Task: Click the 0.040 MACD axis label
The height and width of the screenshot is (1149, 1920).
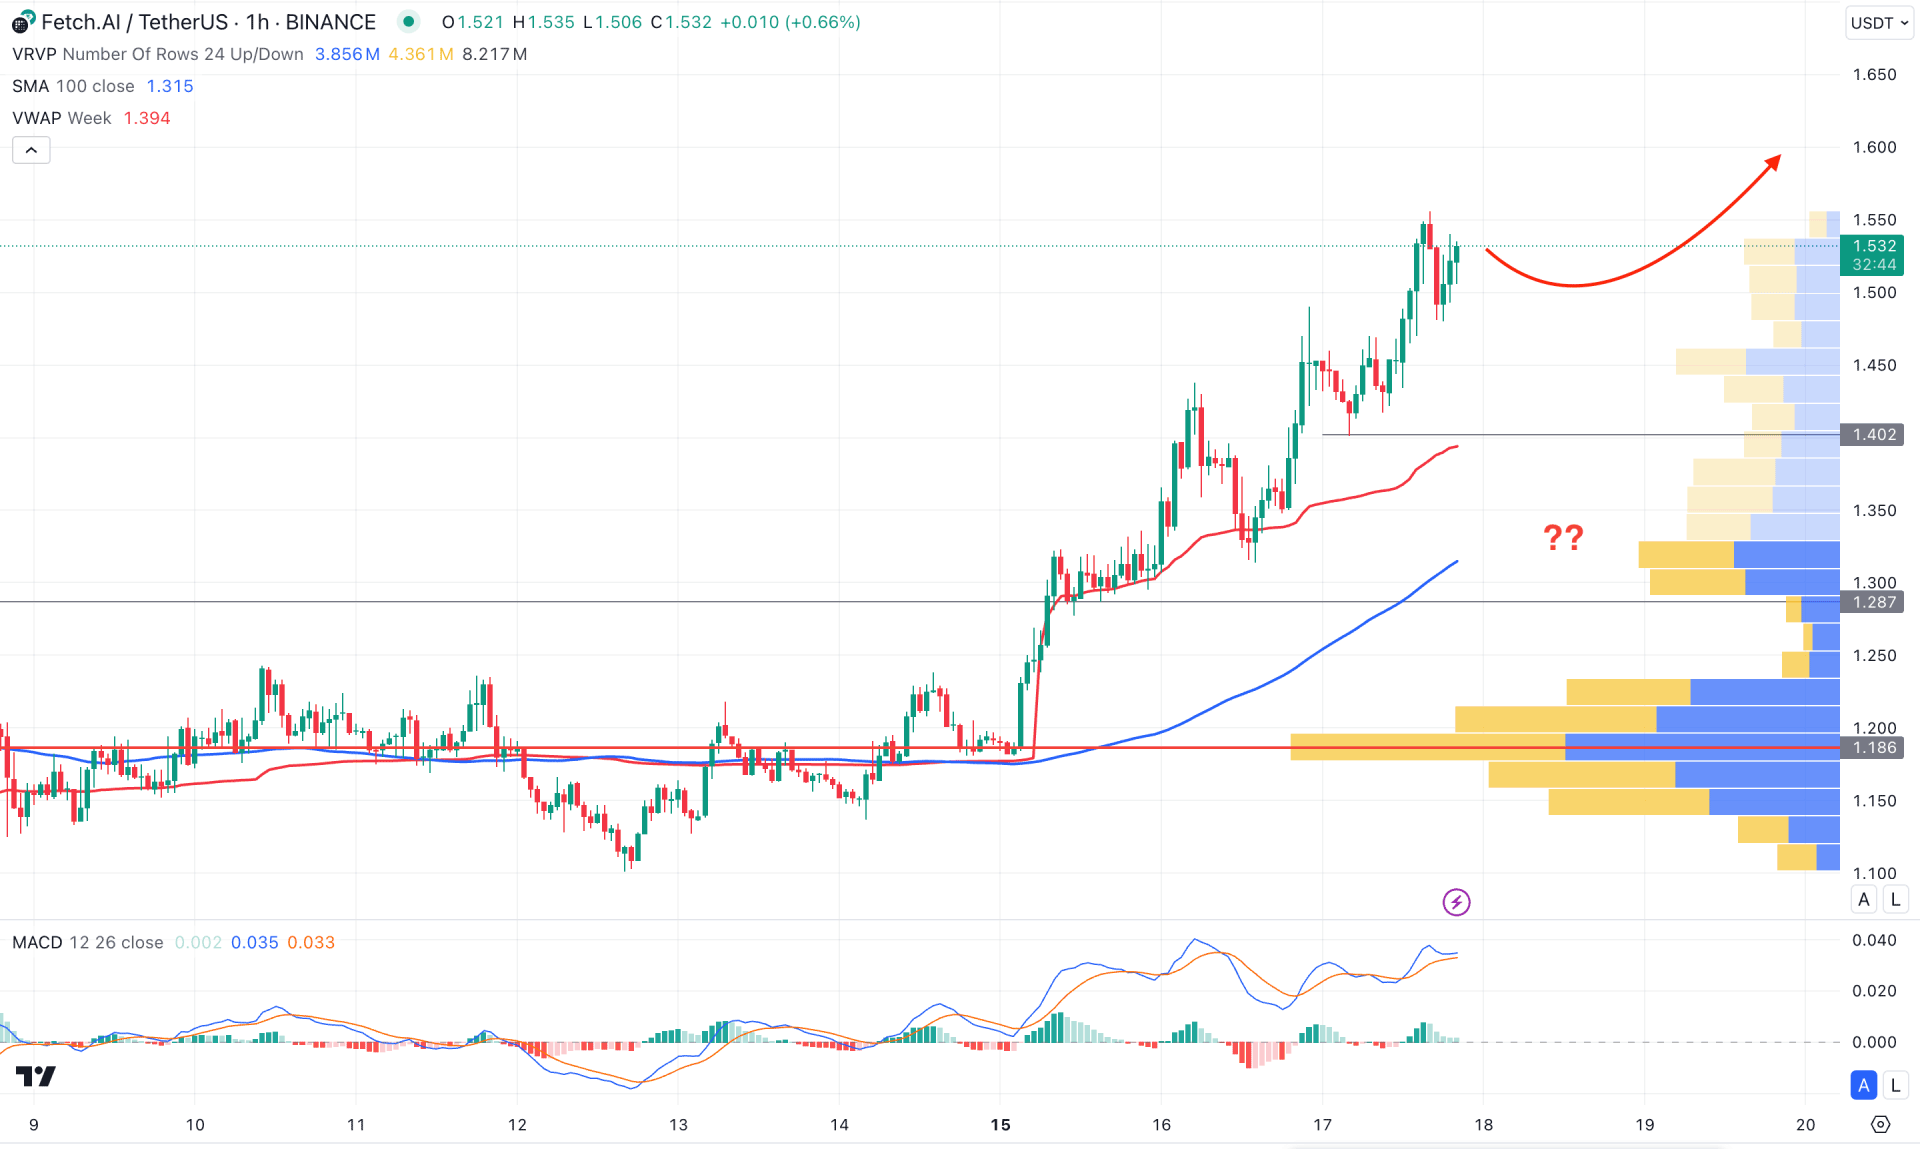Action: point(1874,940)
